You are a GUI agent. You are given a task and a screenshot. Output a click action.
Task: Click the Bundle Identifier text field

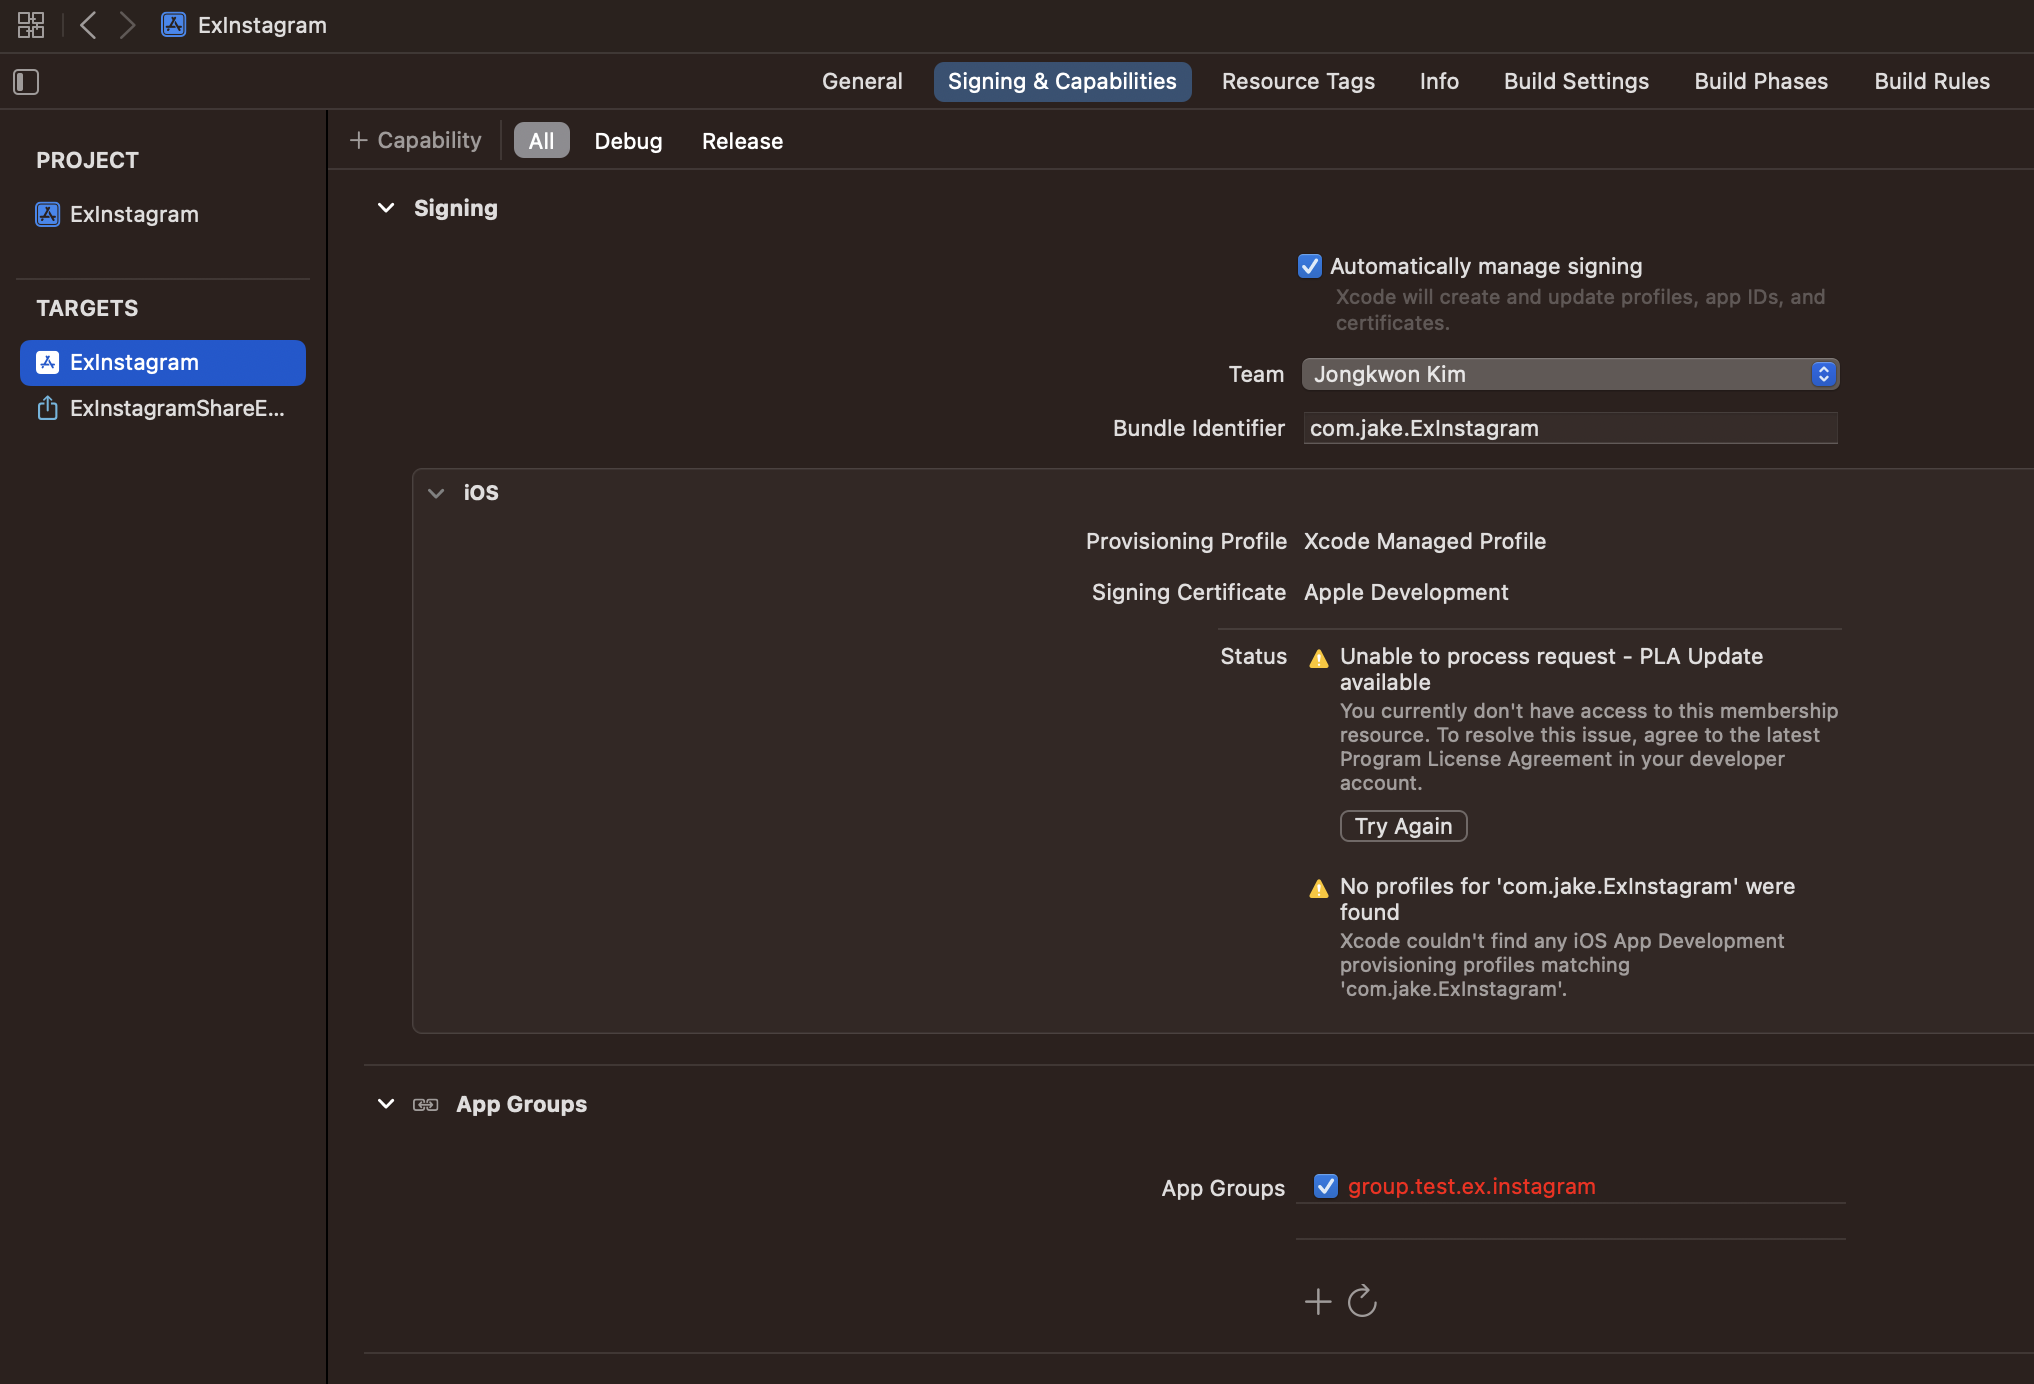pos(1570,428)
